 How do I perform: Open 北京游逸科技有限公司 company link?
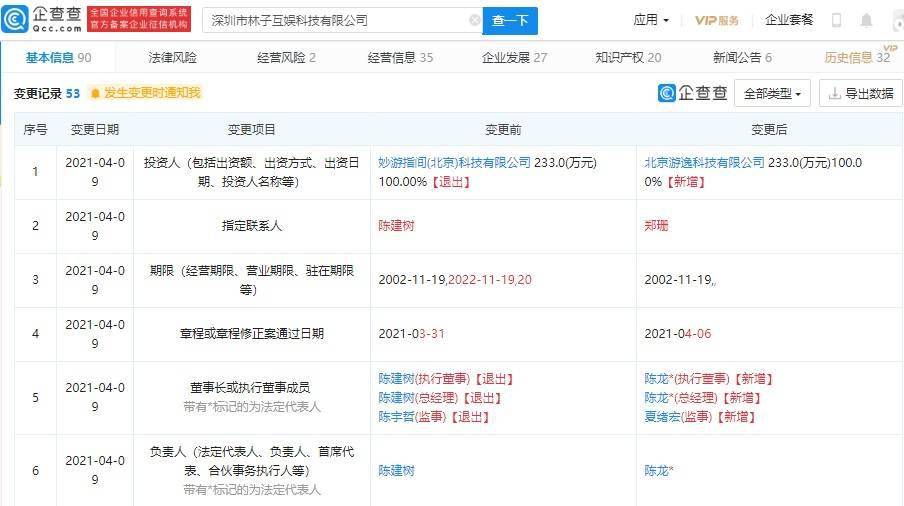tap(705, 163)
